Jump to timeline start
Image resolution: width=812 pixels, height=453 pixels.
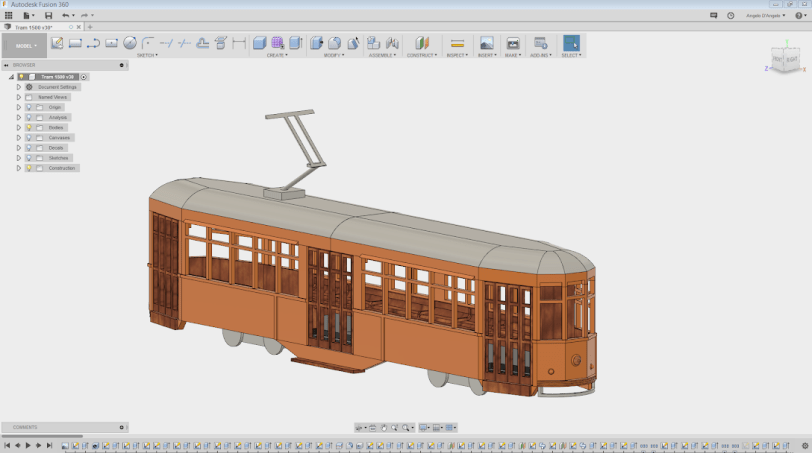pyautogui.click(x=7, y=445)
